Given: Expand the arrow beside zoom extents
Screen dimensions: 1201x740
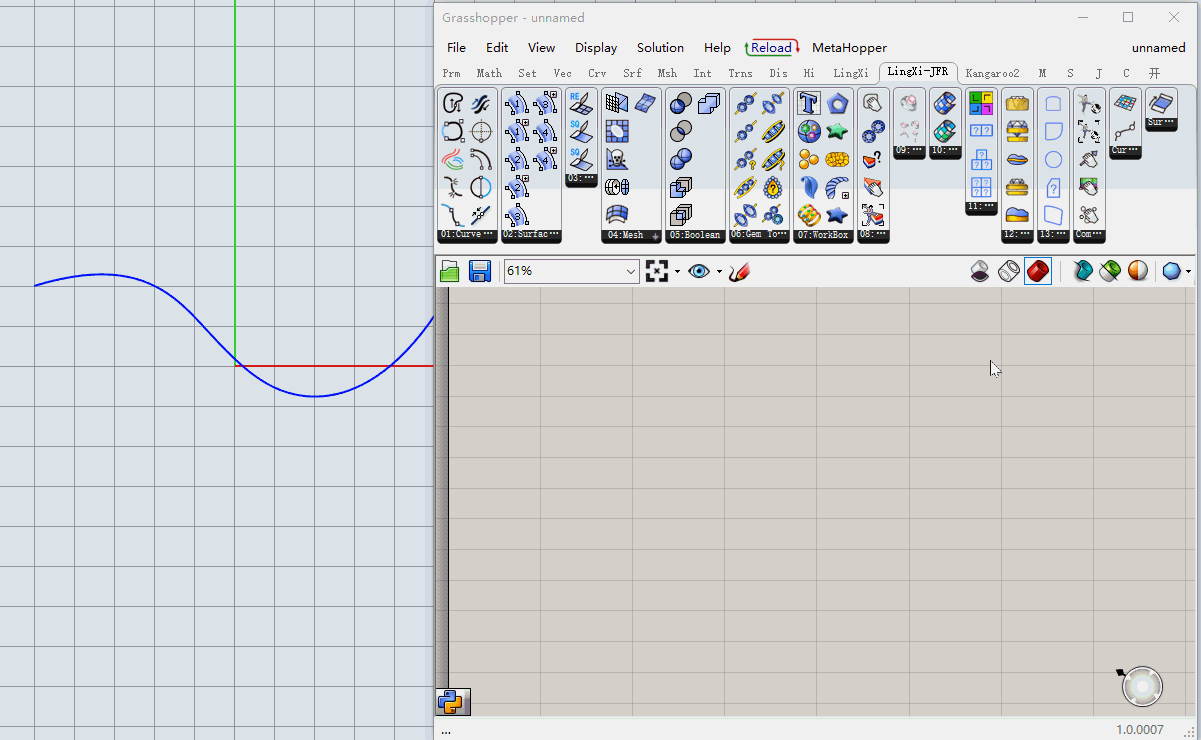Looking at the screenshot, I should click(677, 272).
